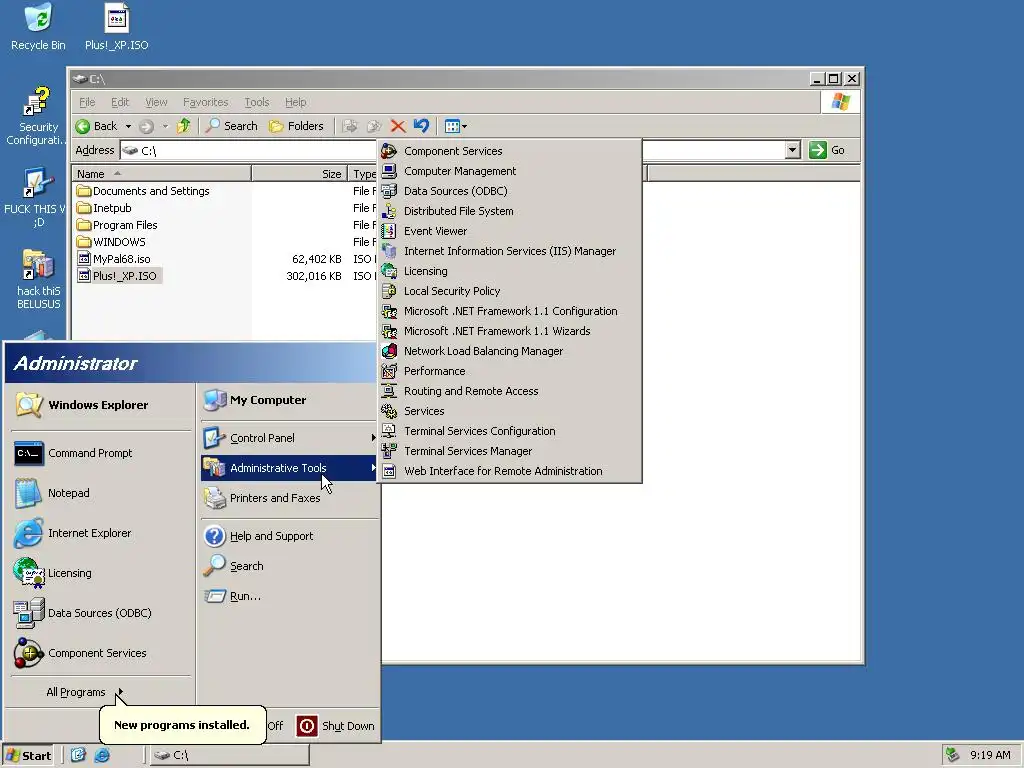Open Distributed File System
The height and width of the screenshot is (768, 1024).
509,211
